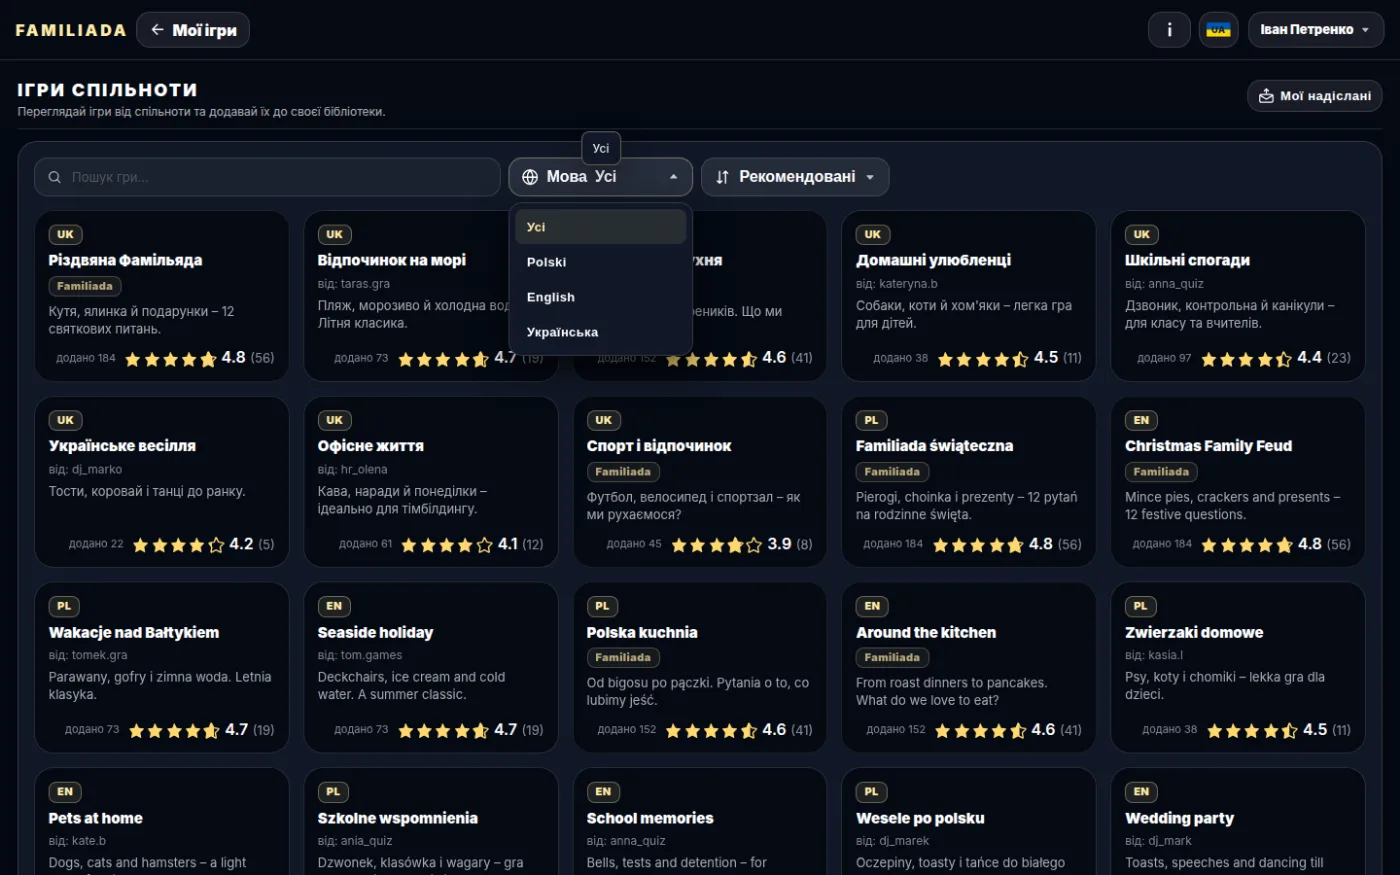1400x875 pixels.
Task: Open the Zwierzaki domowe game
Action: coord(1238,668)
